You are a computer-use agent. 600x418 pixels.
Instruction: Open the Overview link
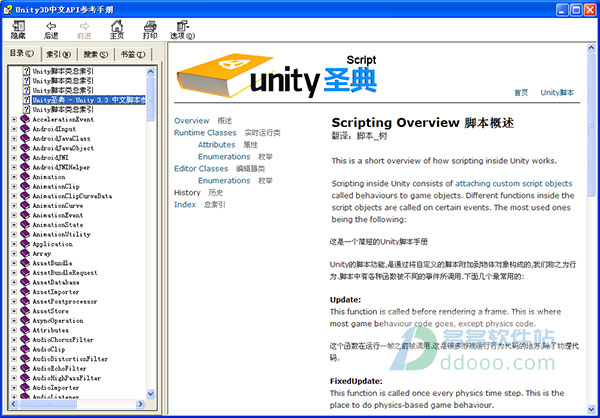(192, 121)
